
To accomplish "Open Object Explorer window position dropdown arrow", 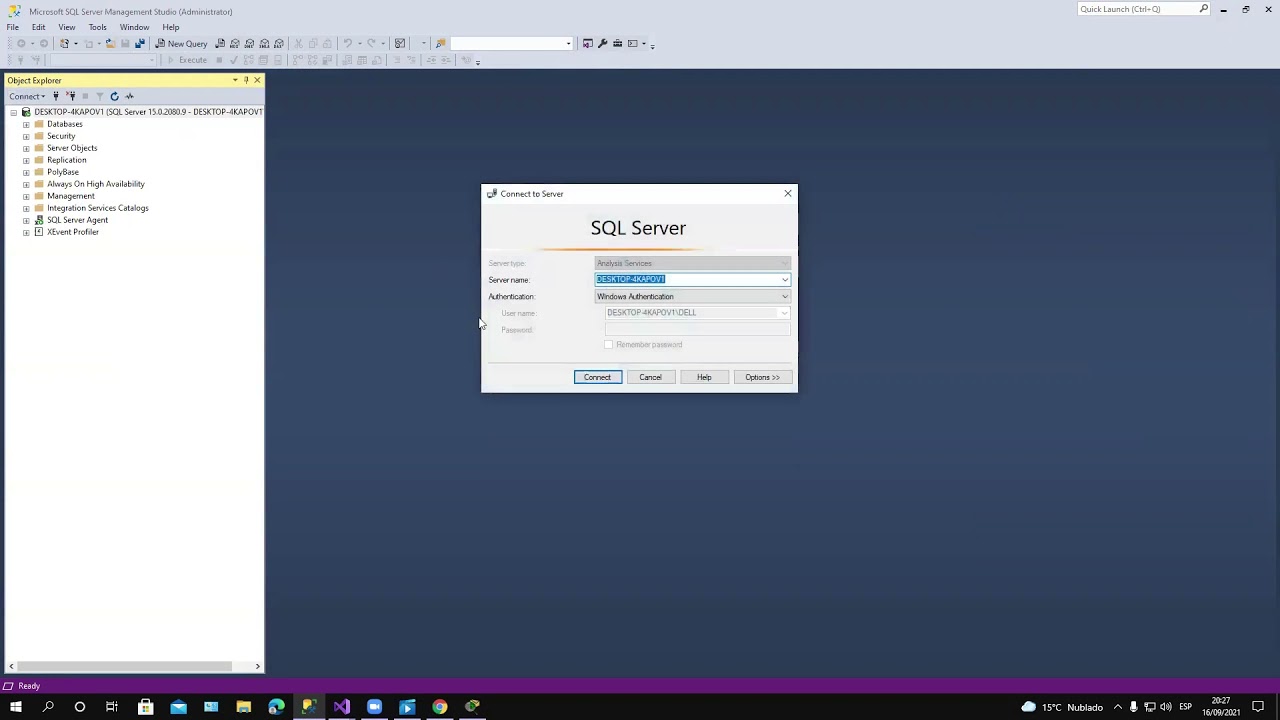I will 235,80.
